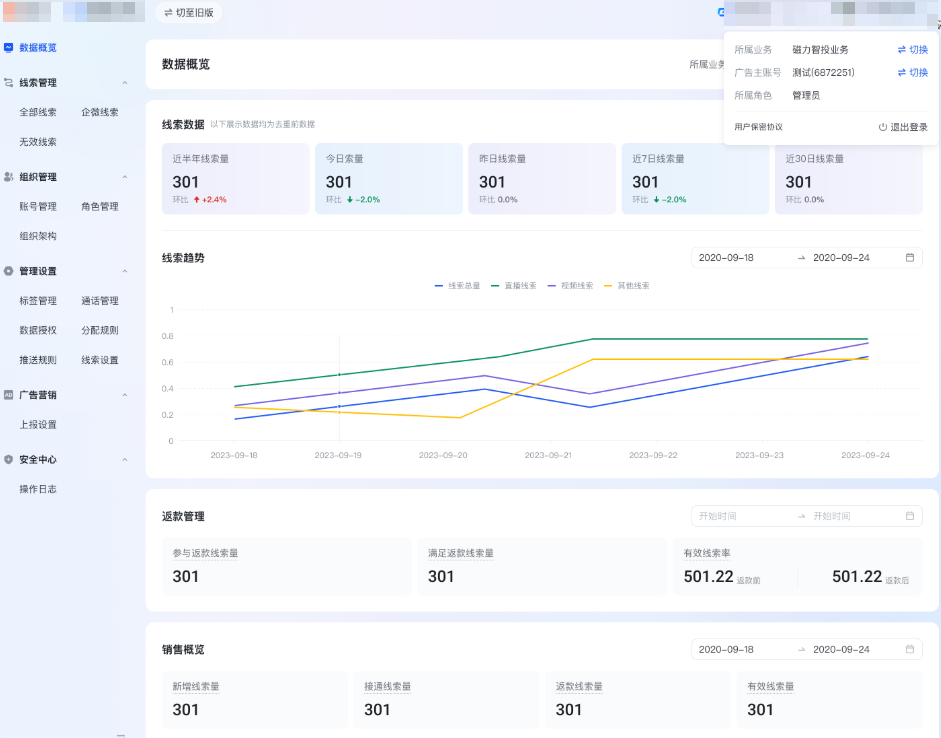
Task: Open calendar icon in 线索趋势 date range
Action: coord(910,258)
